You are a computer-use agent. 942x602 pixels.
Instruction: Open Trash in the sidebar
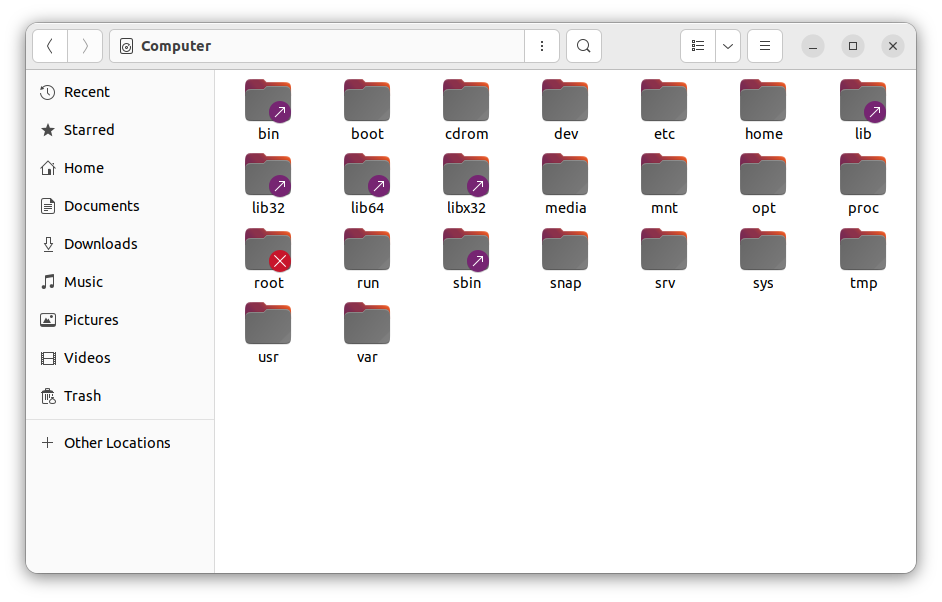coord(120,396)
